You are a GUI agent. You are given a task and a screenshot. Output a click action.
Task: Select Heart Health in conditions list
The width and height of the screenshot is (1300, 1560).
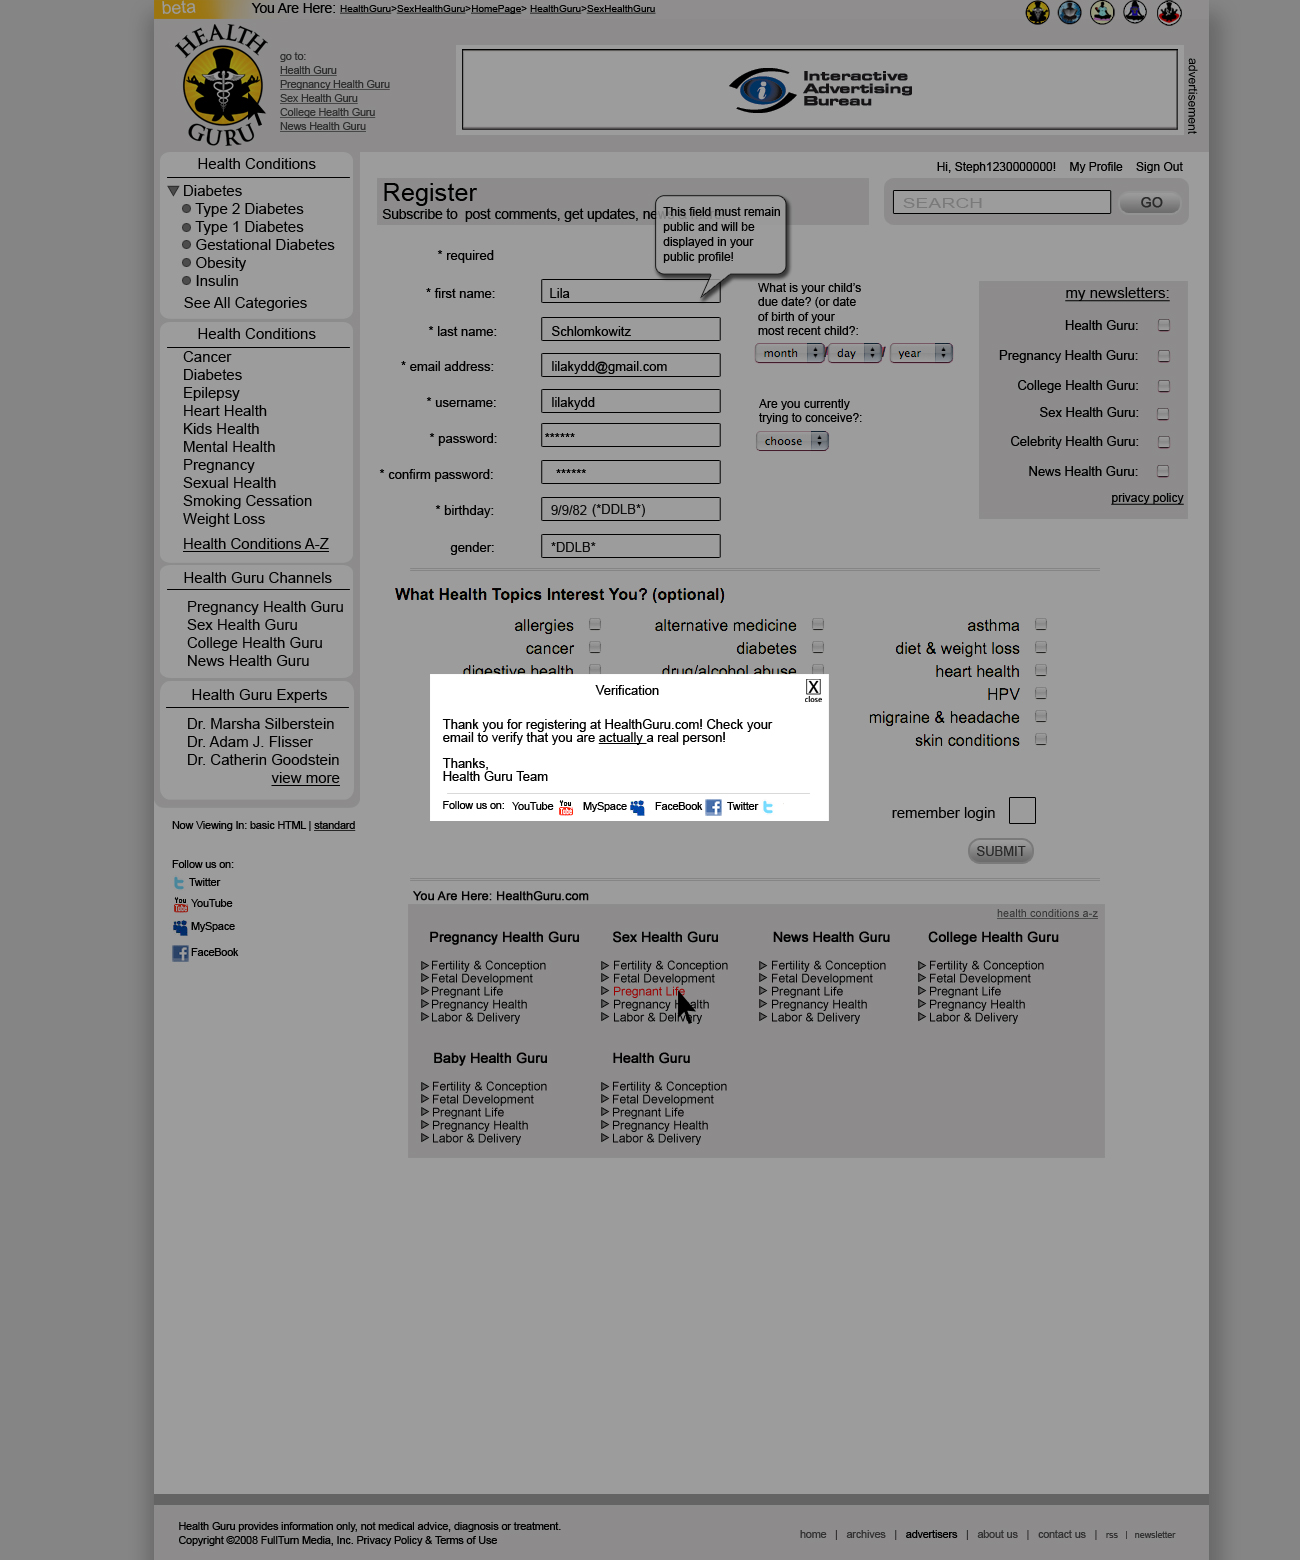[x=225, y=410]
